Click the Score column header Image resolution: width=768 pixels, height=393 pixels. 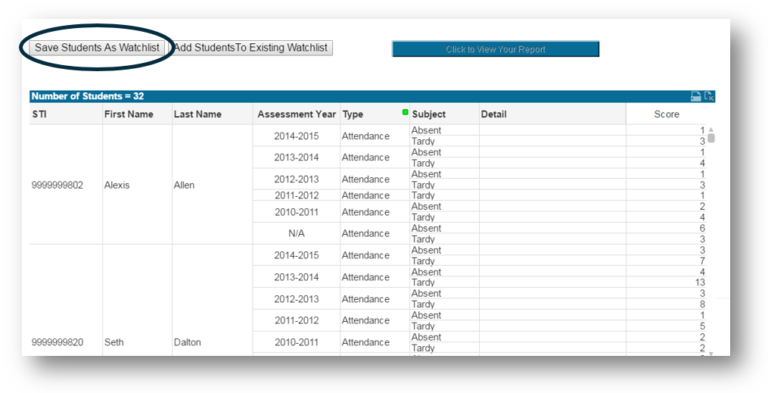(x=667, y=114)
